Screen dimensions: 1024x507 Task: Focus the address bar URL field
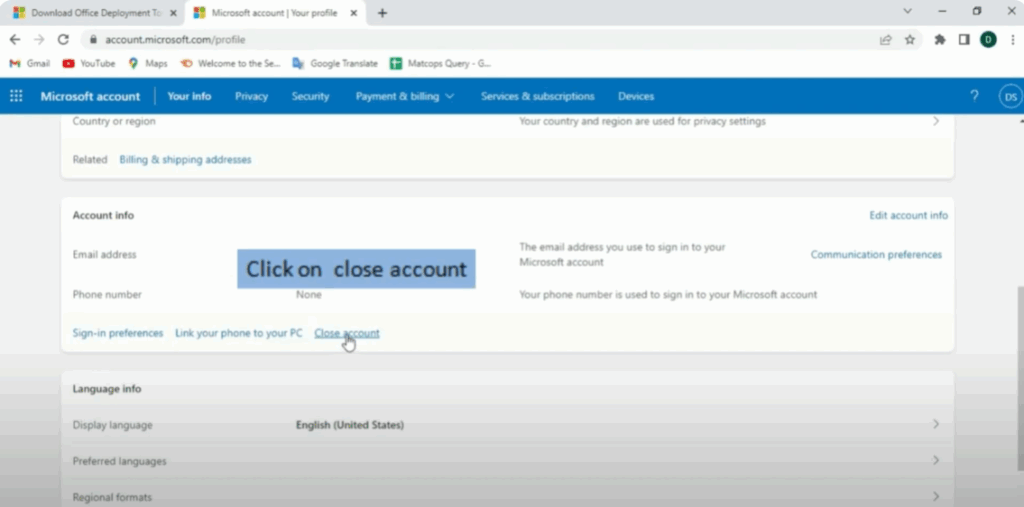(483, 39)
